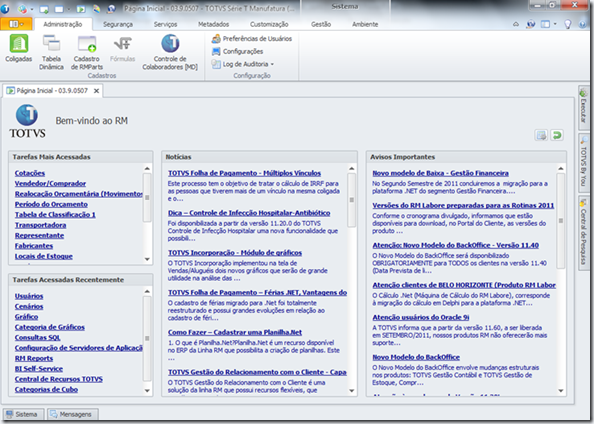Viewport: 594px width, 424px height.
Task: Click the window-with-green-plus quick access icon
Action: point(44,9)
